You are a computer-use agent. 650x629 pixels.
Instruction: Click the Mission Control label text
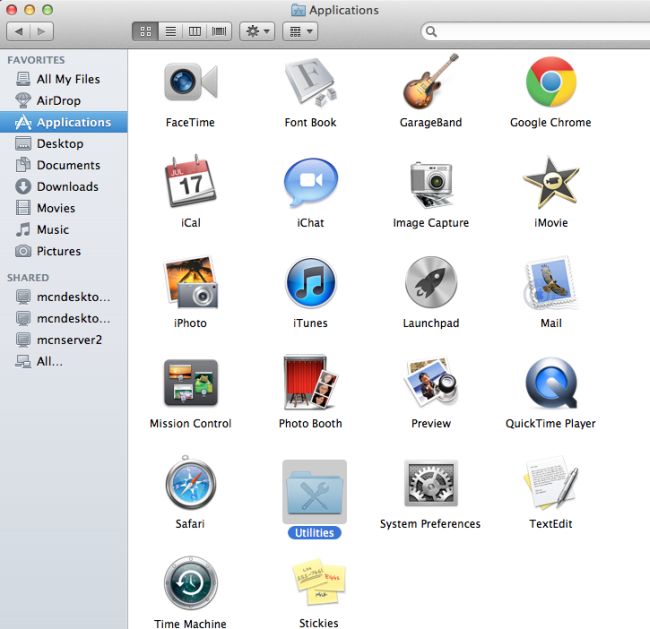coord(190,423)
